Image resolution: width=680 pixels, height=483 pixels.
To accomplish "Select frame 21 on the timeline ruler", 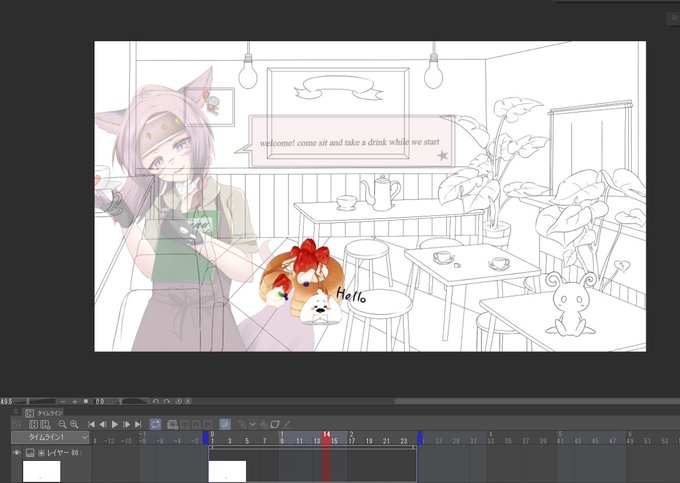I will 386,441.
